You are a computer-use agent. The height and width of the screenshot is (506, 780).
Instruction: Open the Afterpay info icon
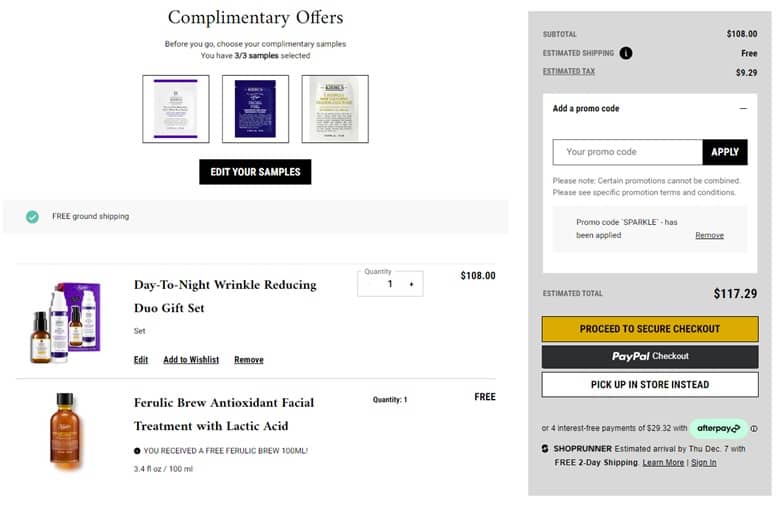pyautogui.click(x=753, y=429)
